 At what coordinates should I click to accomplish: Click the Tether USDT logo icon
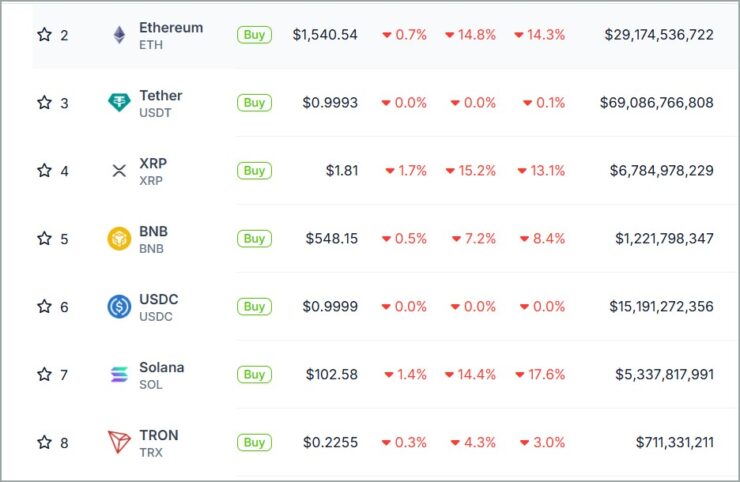(119, 102)
